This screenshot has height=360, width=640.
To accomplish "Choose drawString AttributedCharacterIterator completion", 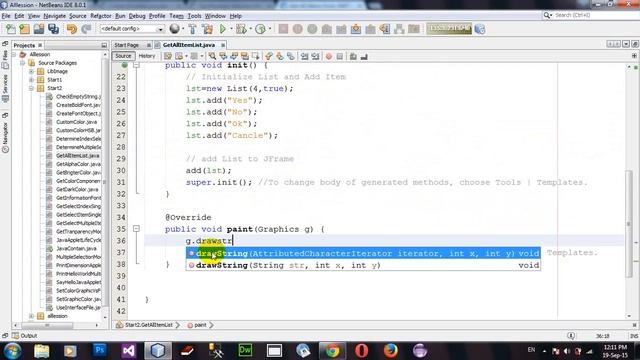I will (x=363, y=253).
